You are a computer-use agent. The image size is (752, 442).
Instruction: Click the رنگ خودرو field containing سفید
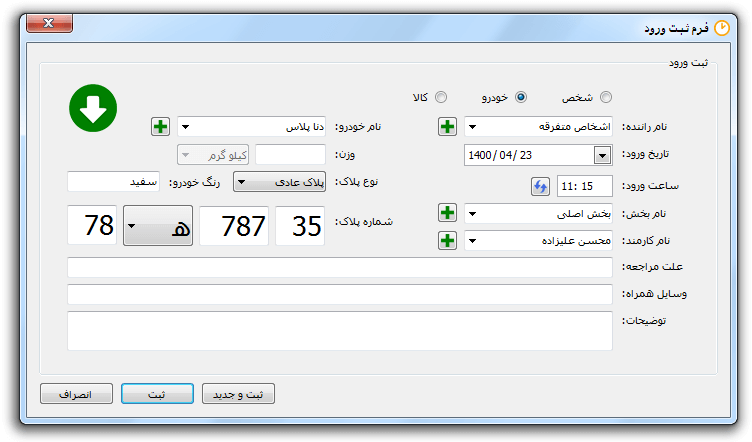(x=114, y=182)
